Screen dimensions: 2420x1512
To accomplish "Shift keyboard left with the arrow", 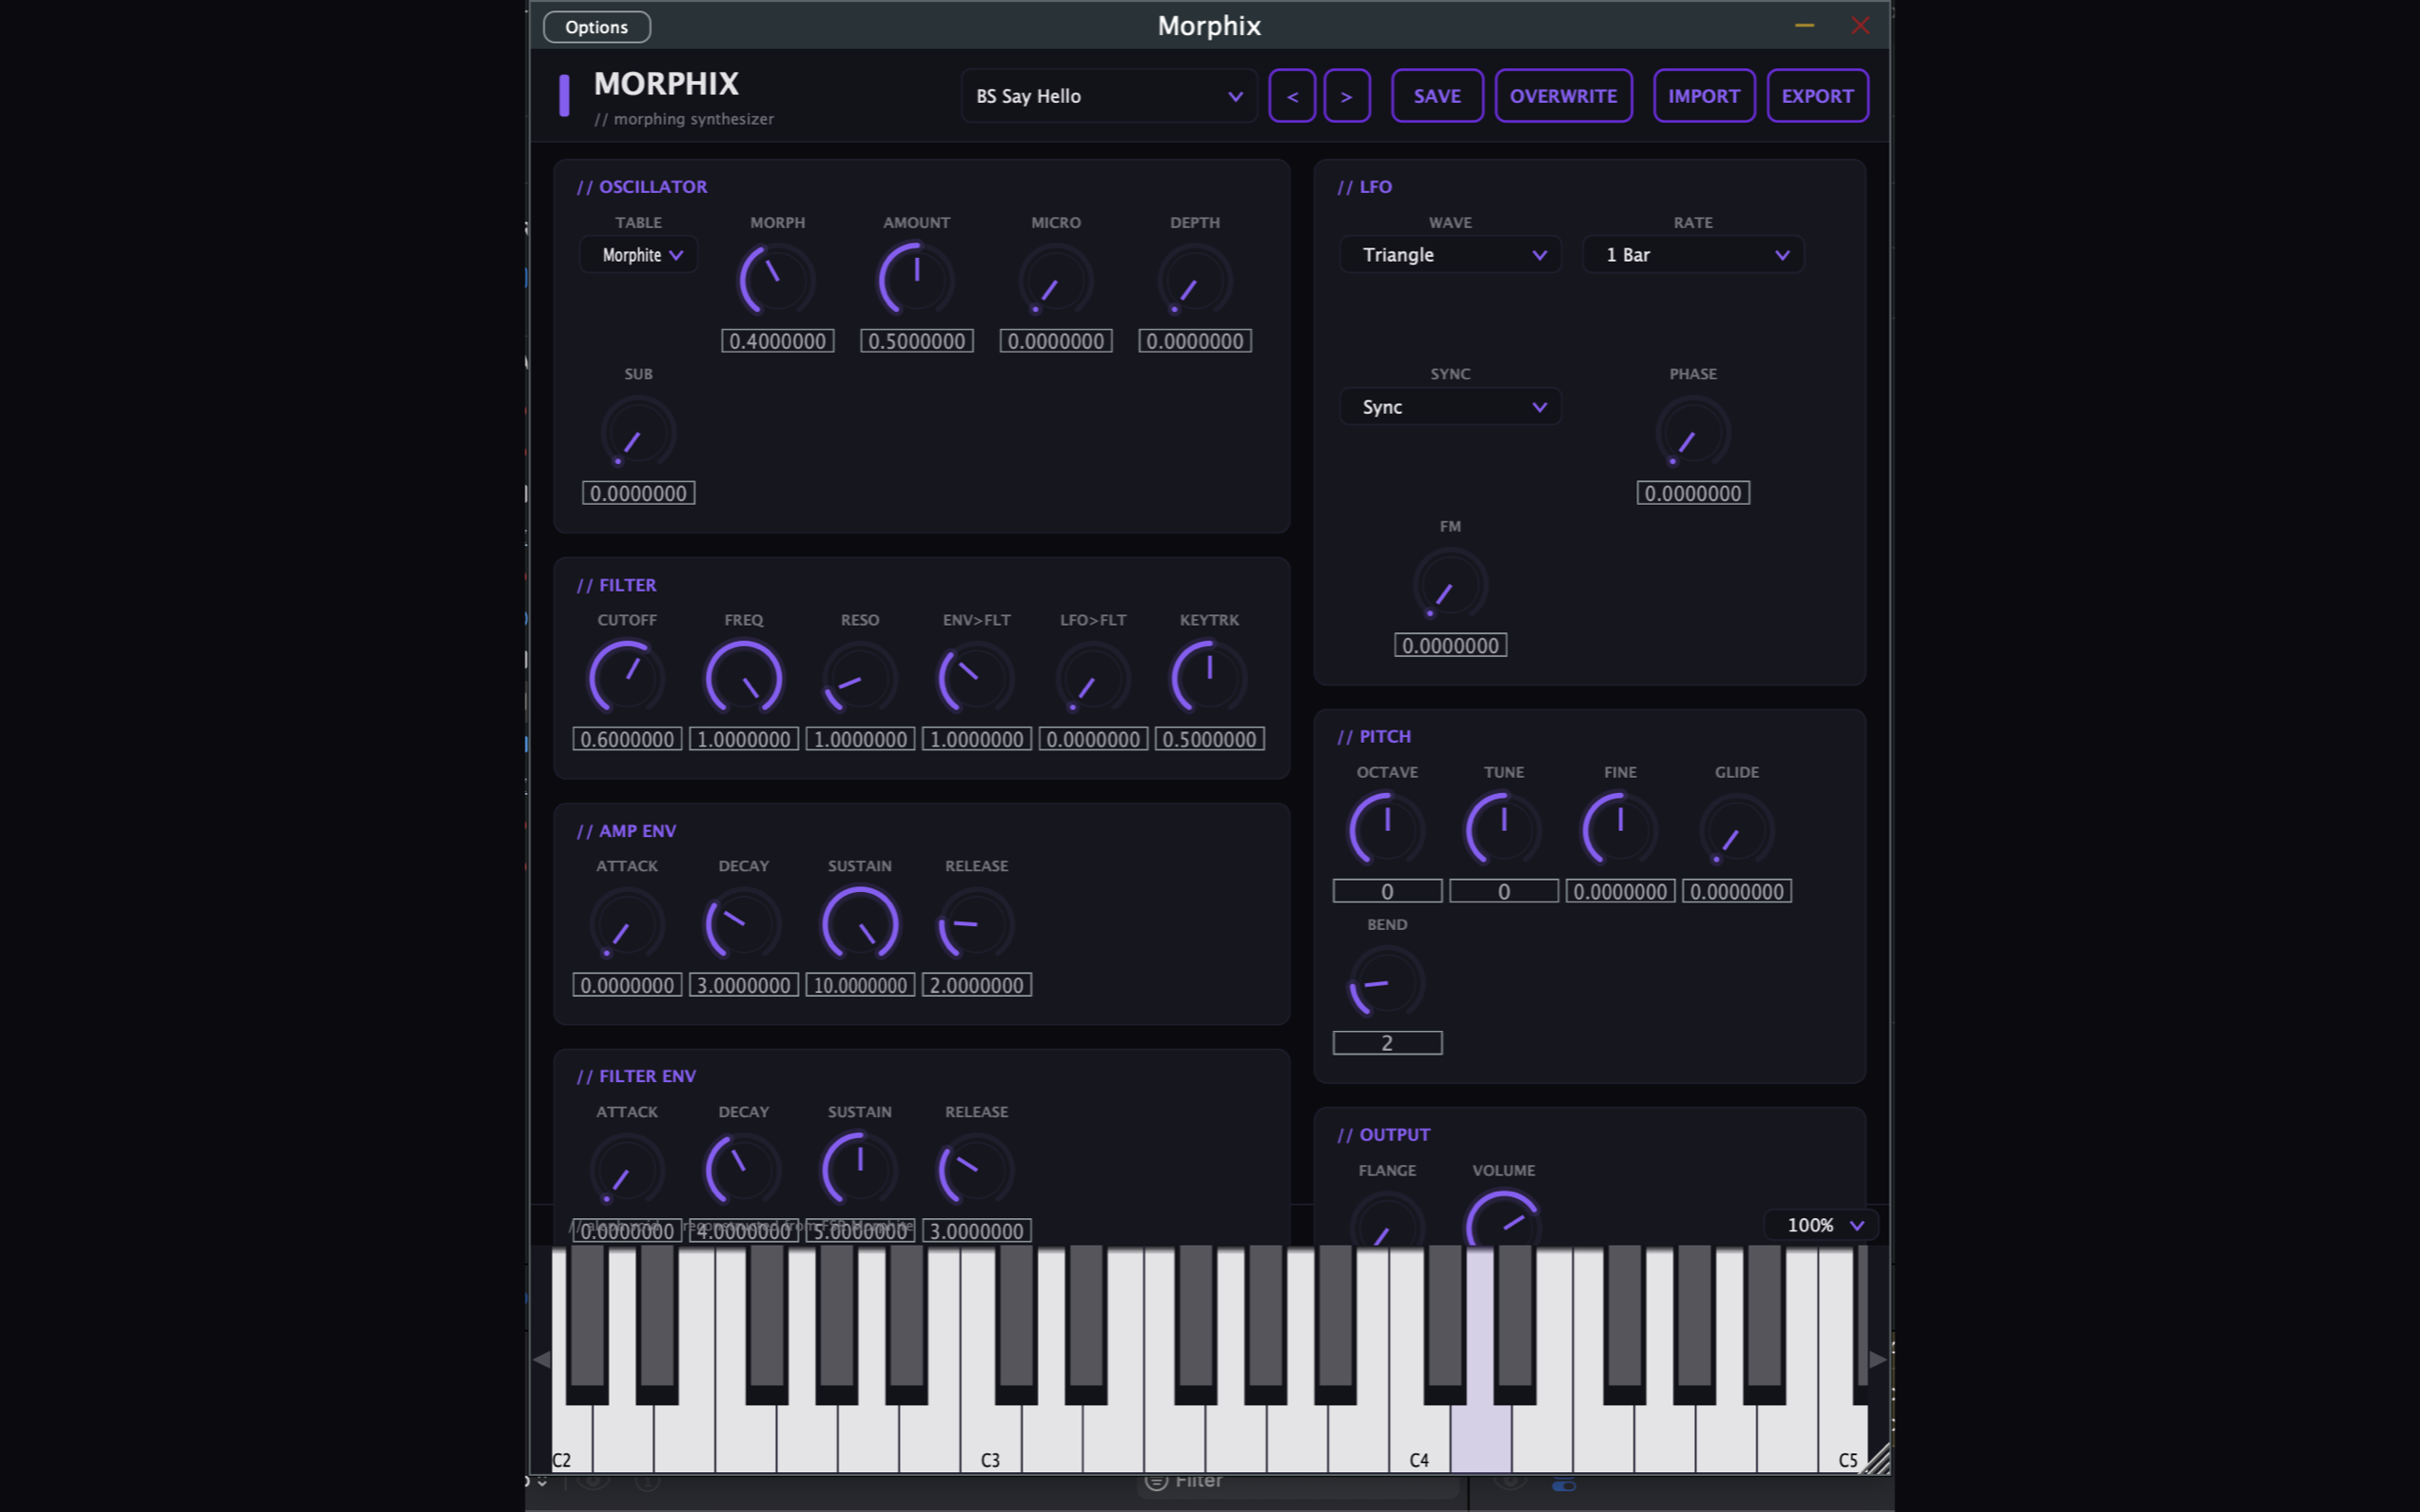I will [541, 1359].
